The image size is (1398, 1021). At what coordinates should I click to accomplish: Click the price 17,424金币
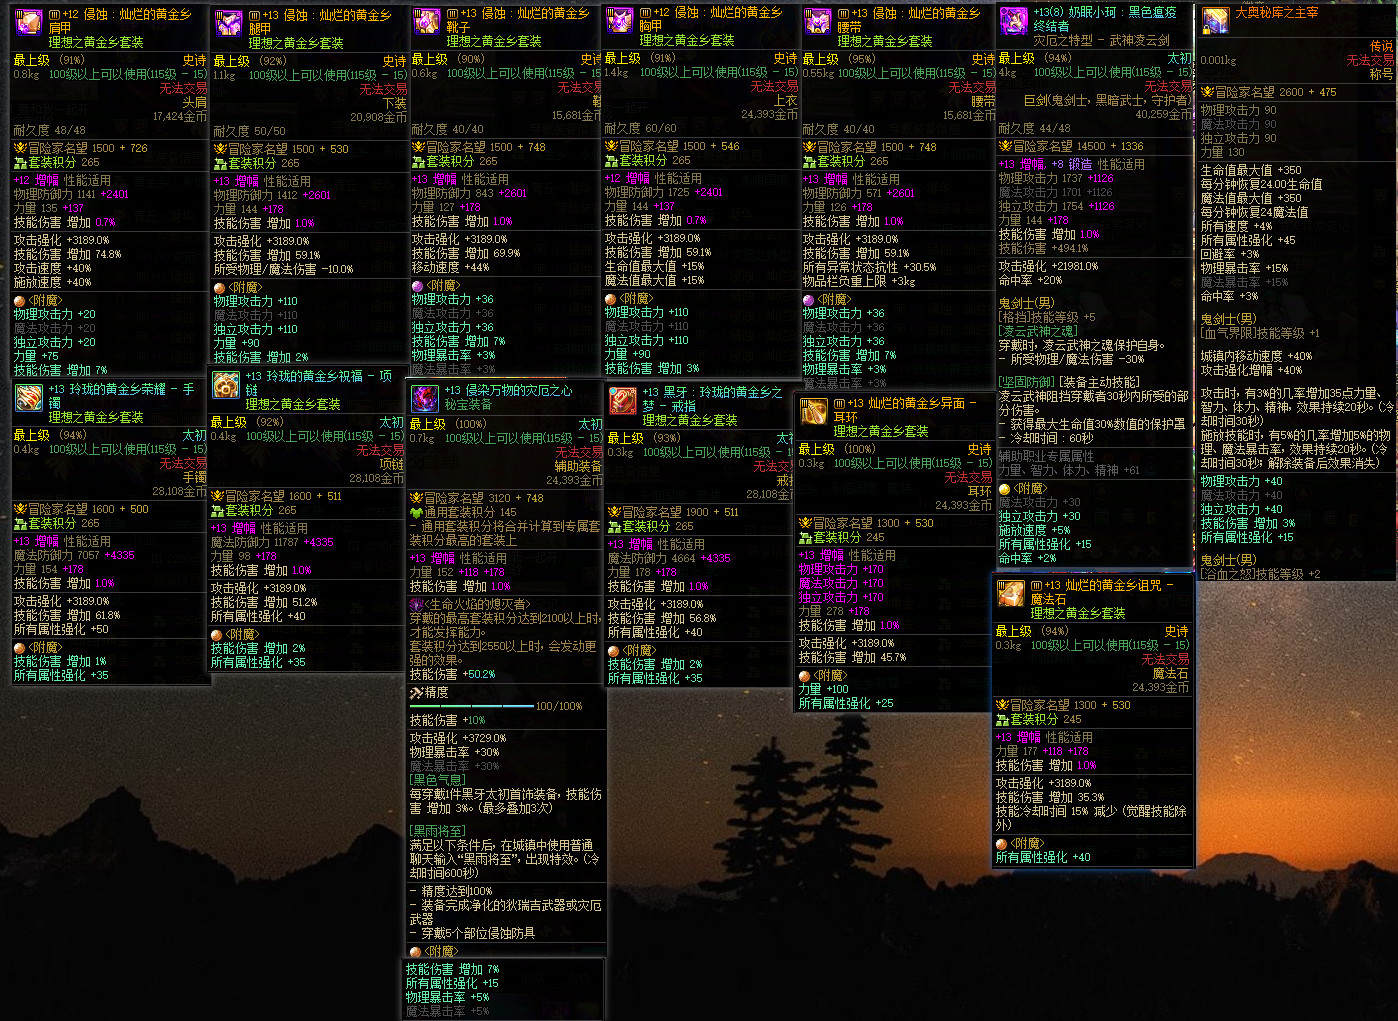click(x=180, y=117)
